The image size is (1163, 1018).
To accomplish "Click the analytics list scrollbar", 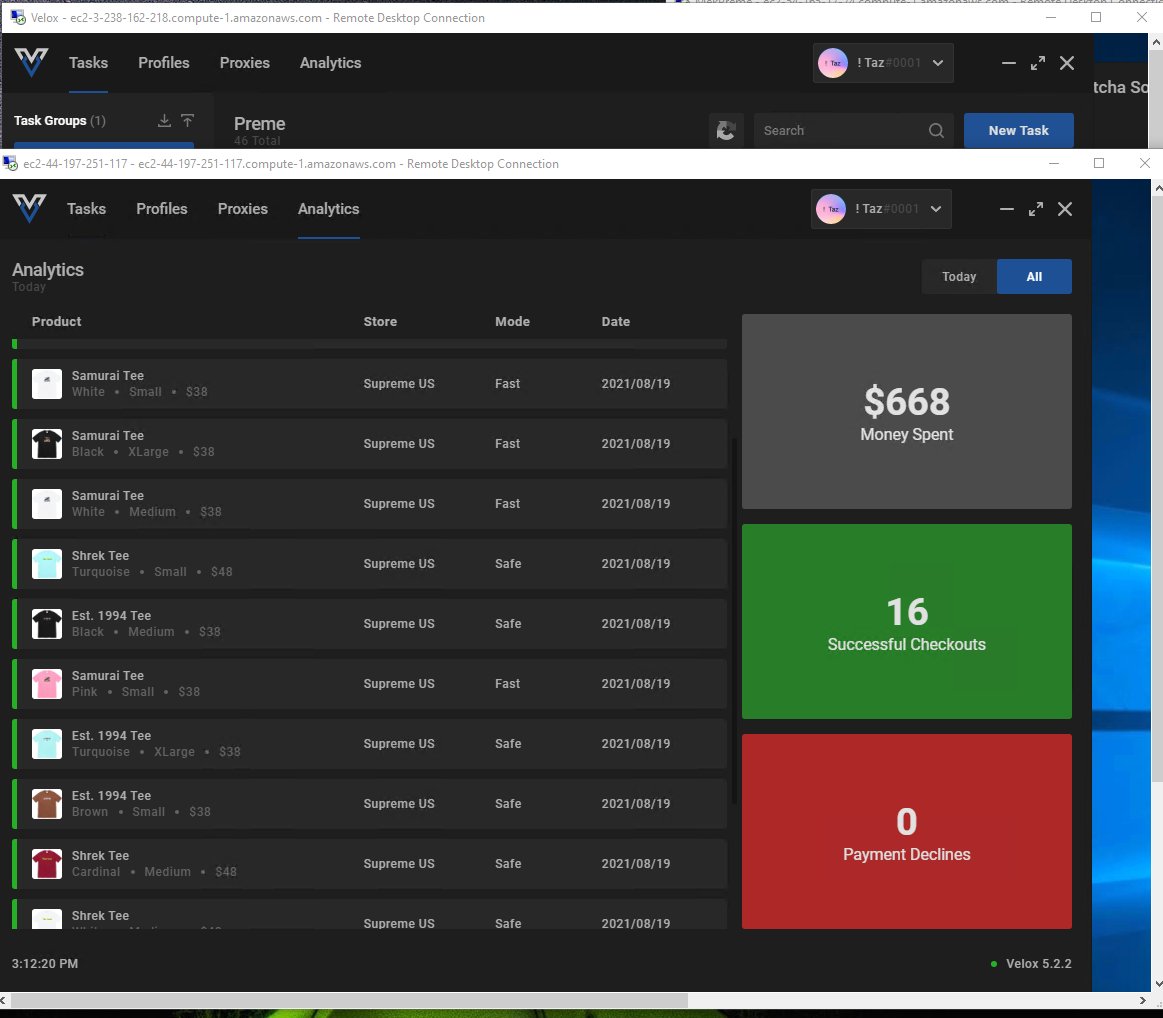I will coord(734,621).
